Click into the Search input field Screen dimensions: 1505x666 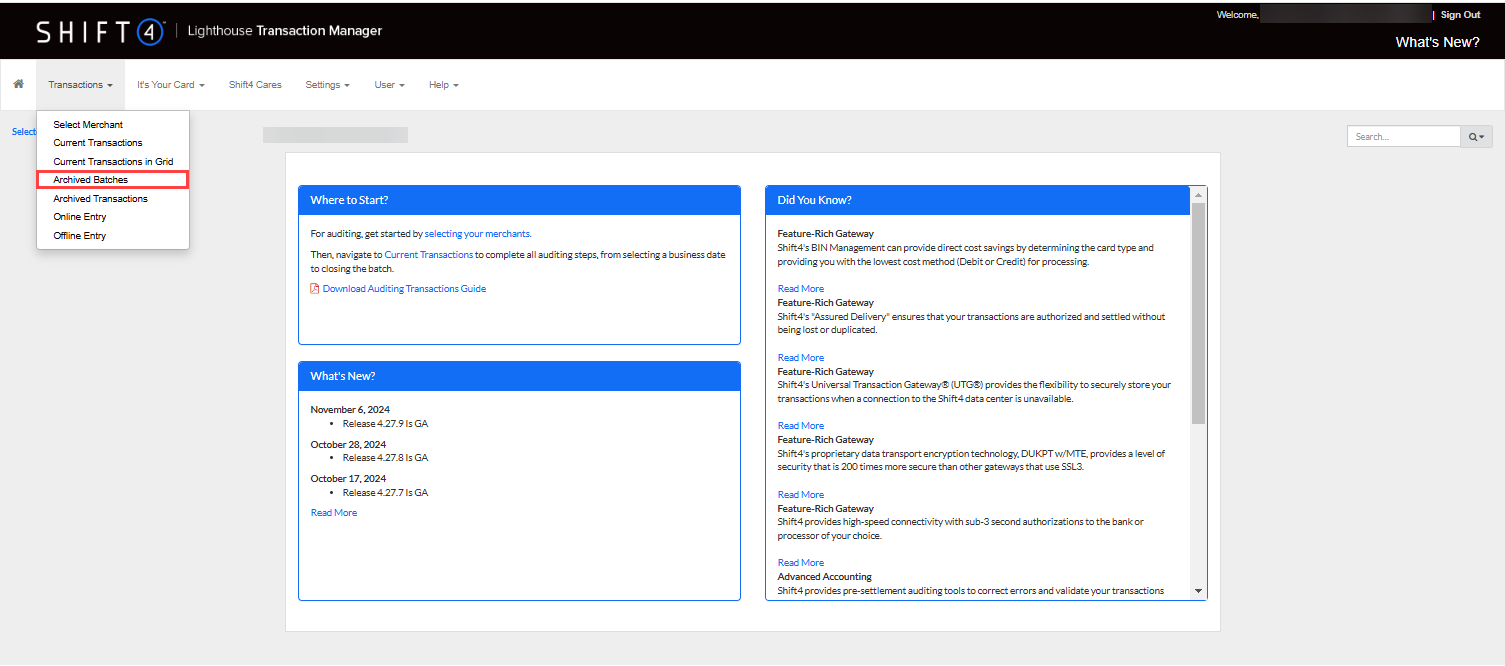(1403, 136)
